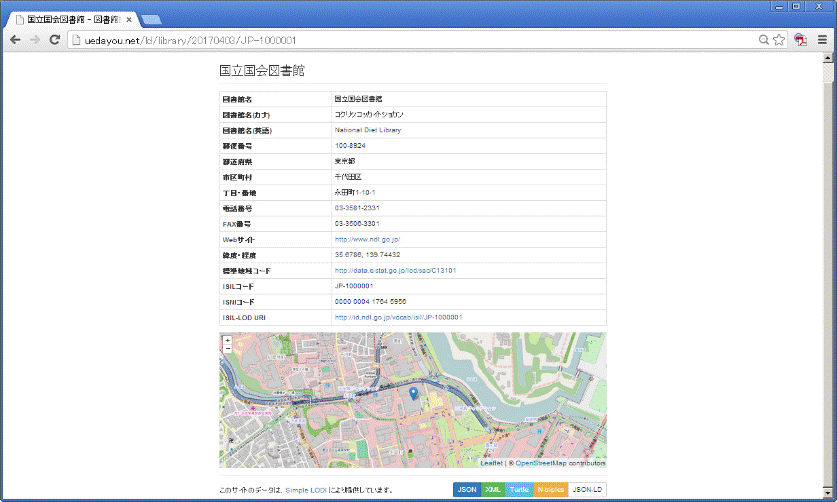Select ISNI value 0000 0004 1764 5950
The image size is (837, 502).
coord(370,302)
